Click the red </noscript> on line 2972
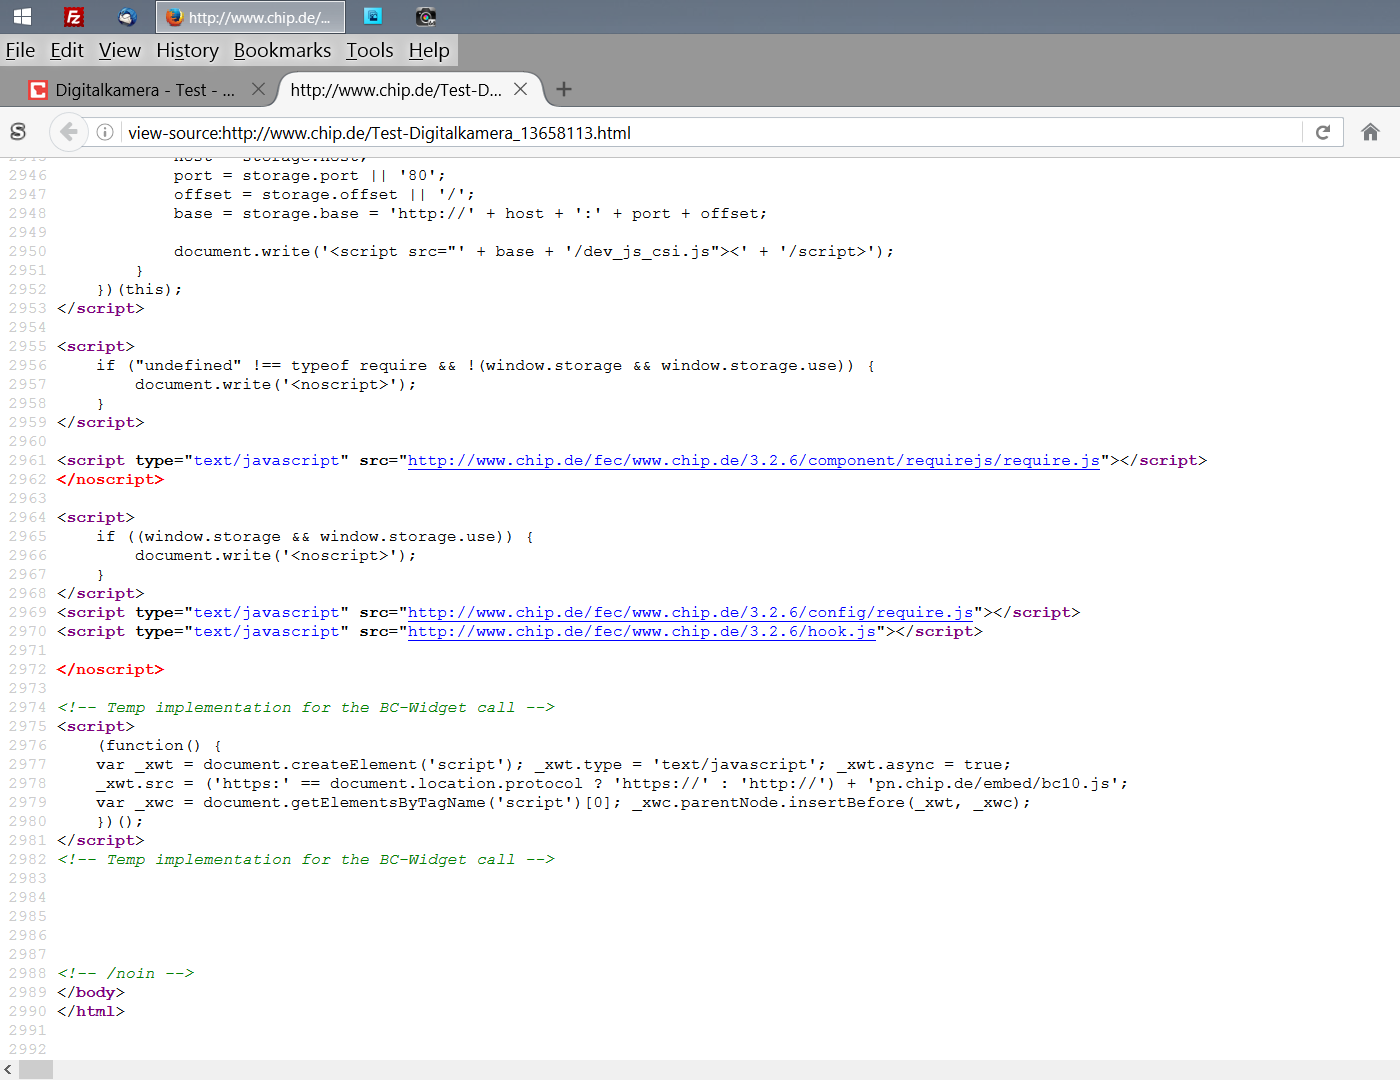The width and height of the screenshot is (1400, 1080). pos(110,669)
